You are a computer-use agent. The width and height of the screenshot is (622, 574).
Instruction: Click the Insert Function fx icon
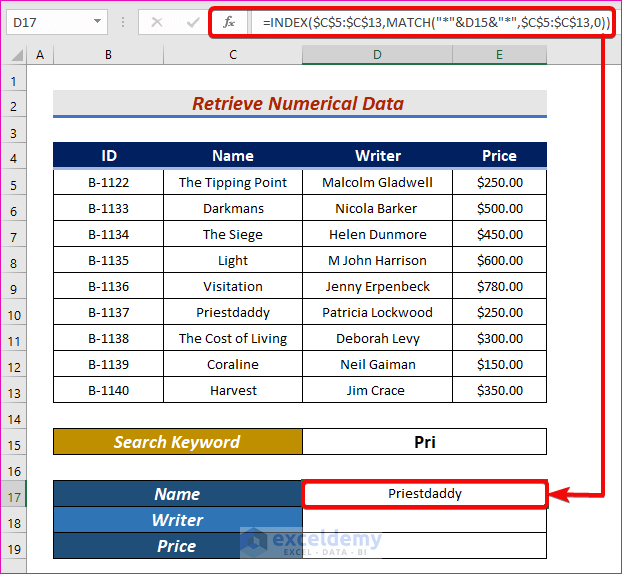pyautogui.click(x=229, y=22)
